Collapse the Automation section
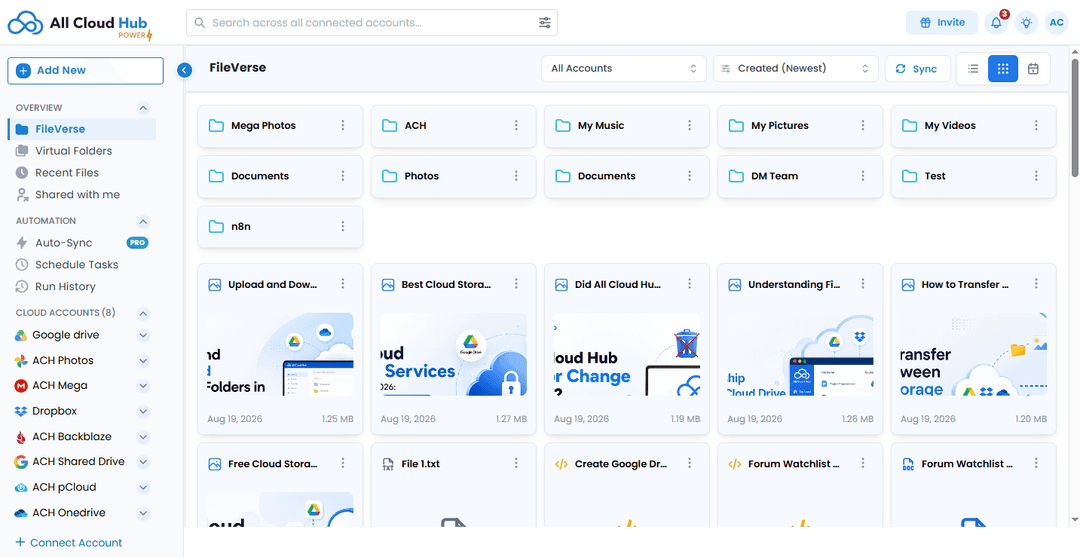The image size is (1080, 557). coord(143,221)
